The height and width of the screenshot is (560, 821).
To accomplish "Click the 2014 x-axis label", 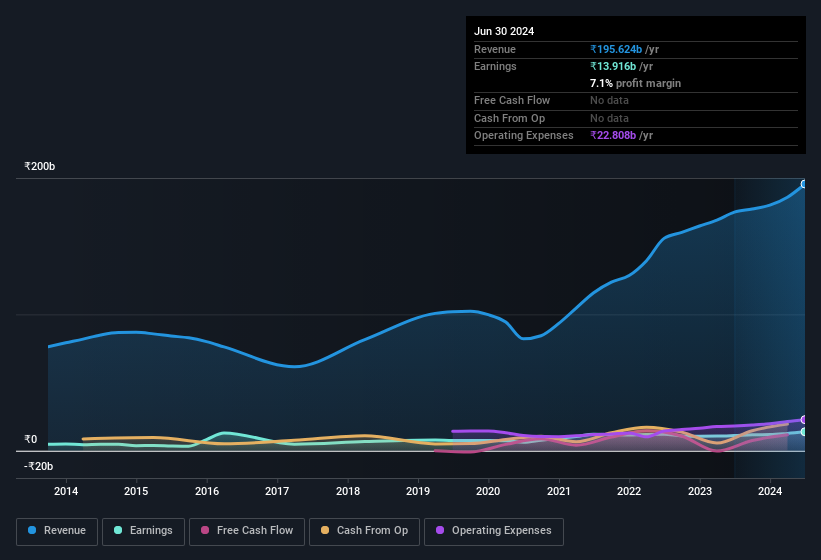I will (x=66, y=491).
